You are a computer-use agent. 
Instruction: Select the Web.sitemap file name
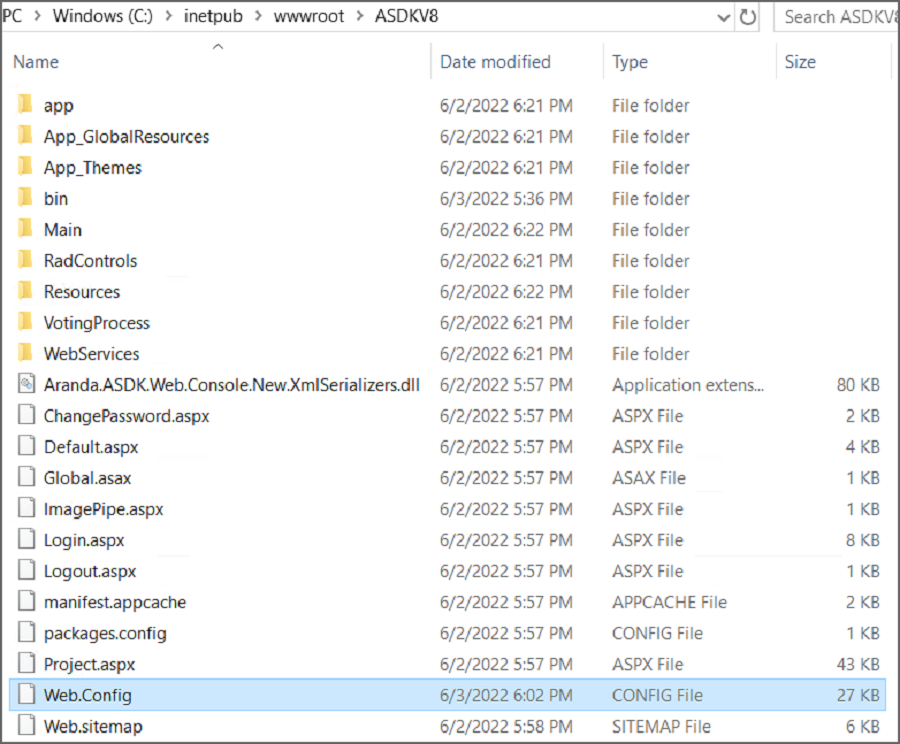point(94,726)
